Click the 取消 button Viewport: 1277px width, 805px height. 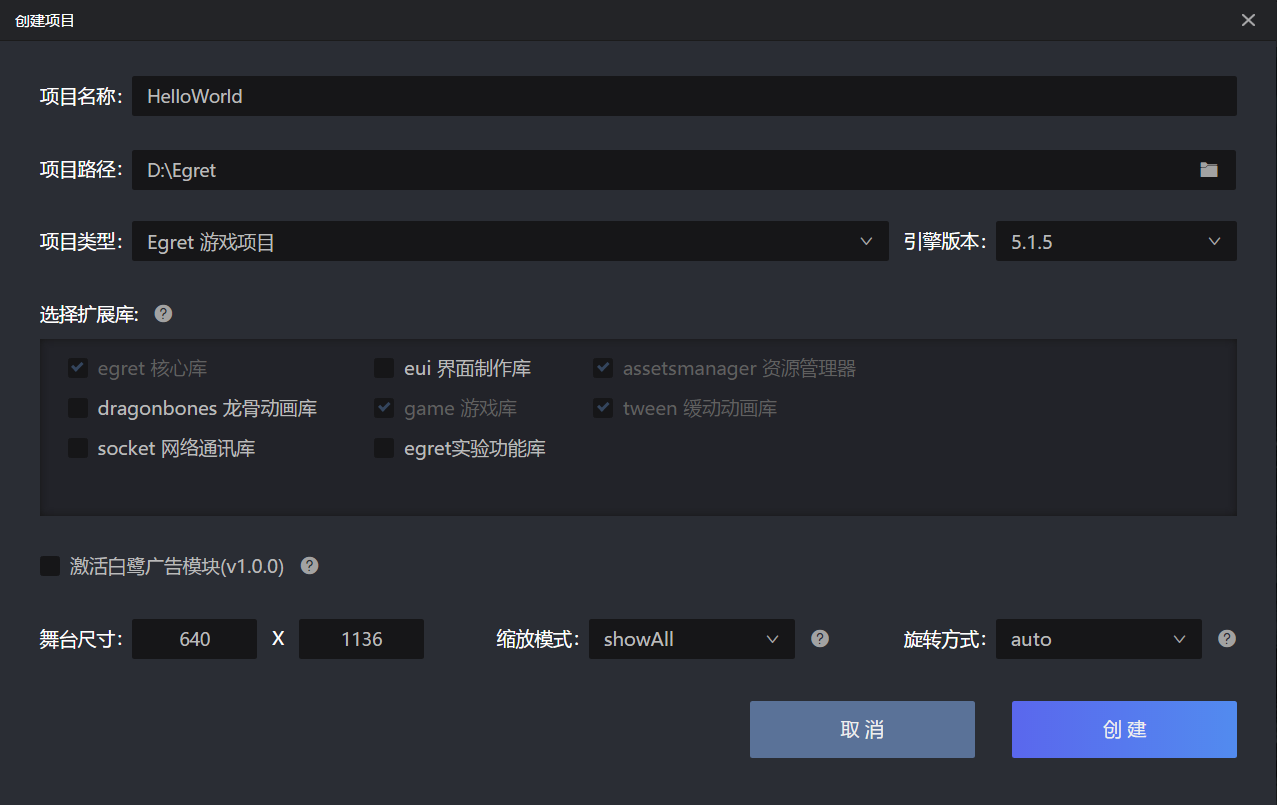click(x=862, y=729)
